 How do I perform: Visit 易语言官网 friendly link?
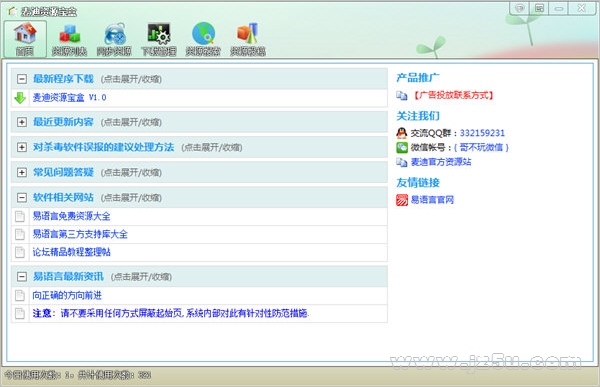pos(432,200)
